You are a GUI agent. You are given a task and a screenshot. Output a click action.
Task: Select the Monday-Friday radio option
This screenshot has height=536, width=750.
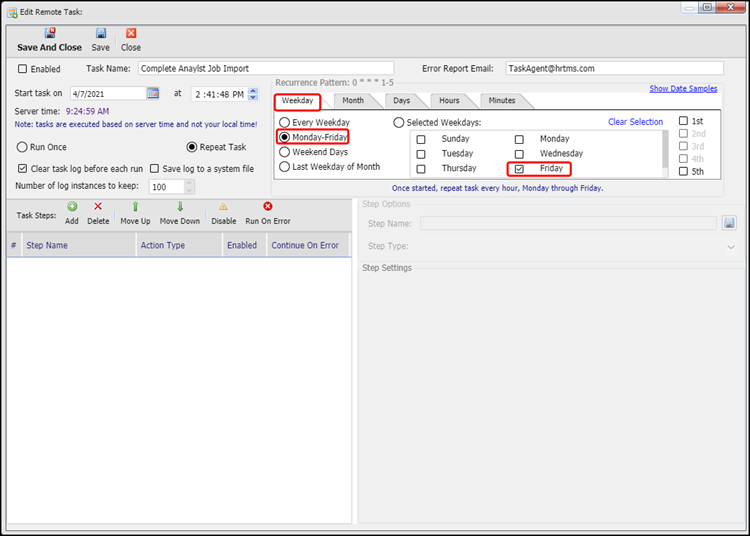285,137
